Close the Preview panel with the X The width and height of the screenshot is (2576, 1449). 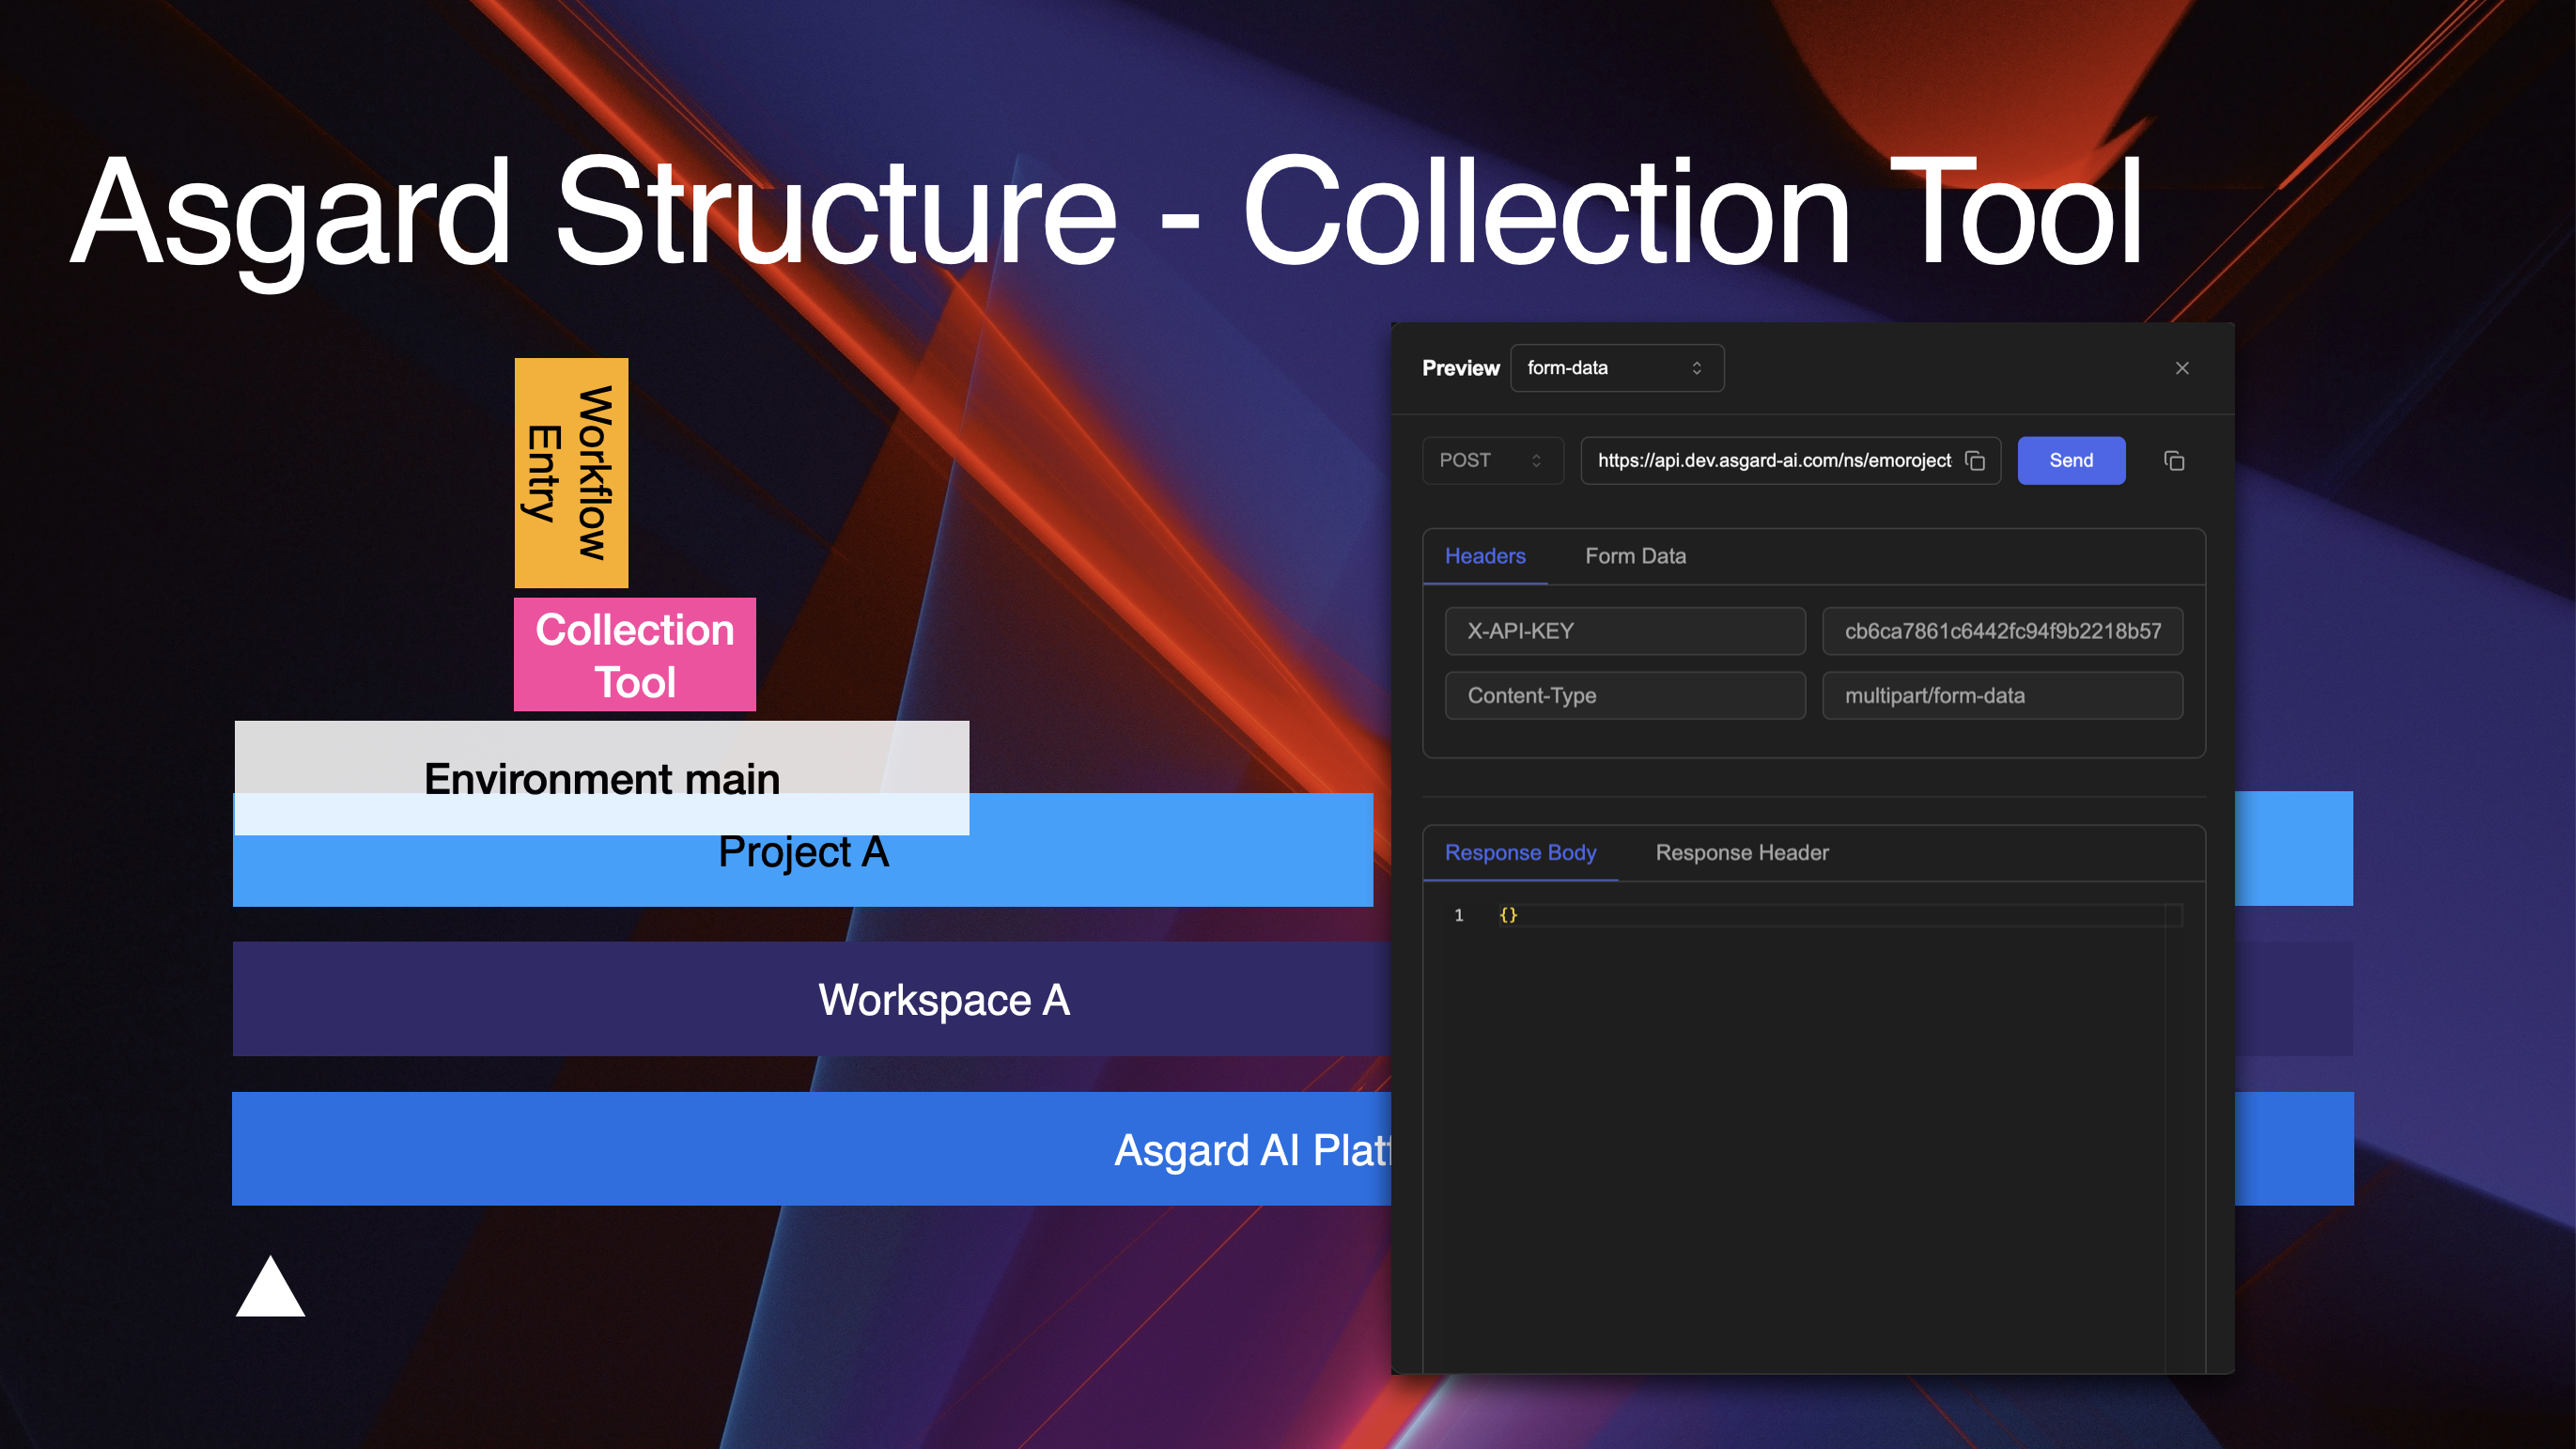pyautogui.click(x=2182, y=368)
